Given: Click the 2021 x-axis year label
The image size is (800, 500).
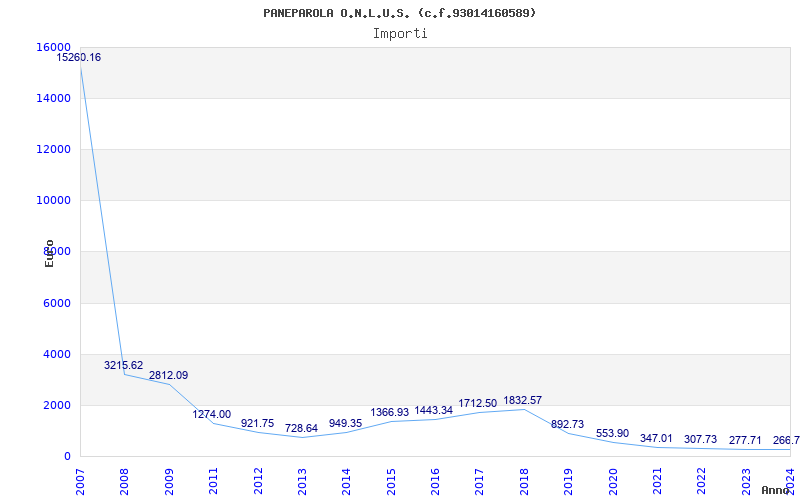Looking at the screenshot, I should (x=657, y=481).
